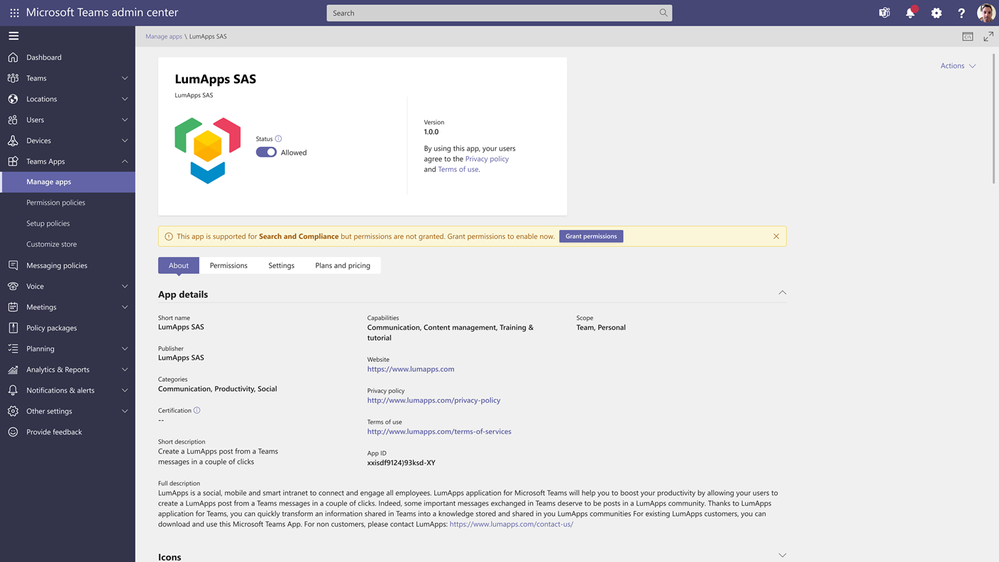
Task: Click the Planning list icon
Action: coord(13,349)
